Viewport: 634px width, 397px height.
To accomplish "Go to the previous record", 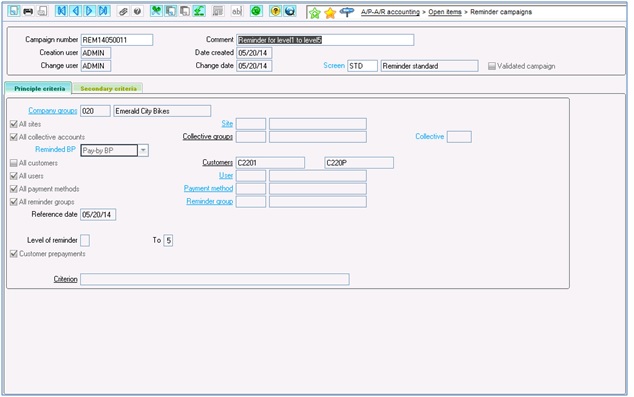I will (75, 11).
